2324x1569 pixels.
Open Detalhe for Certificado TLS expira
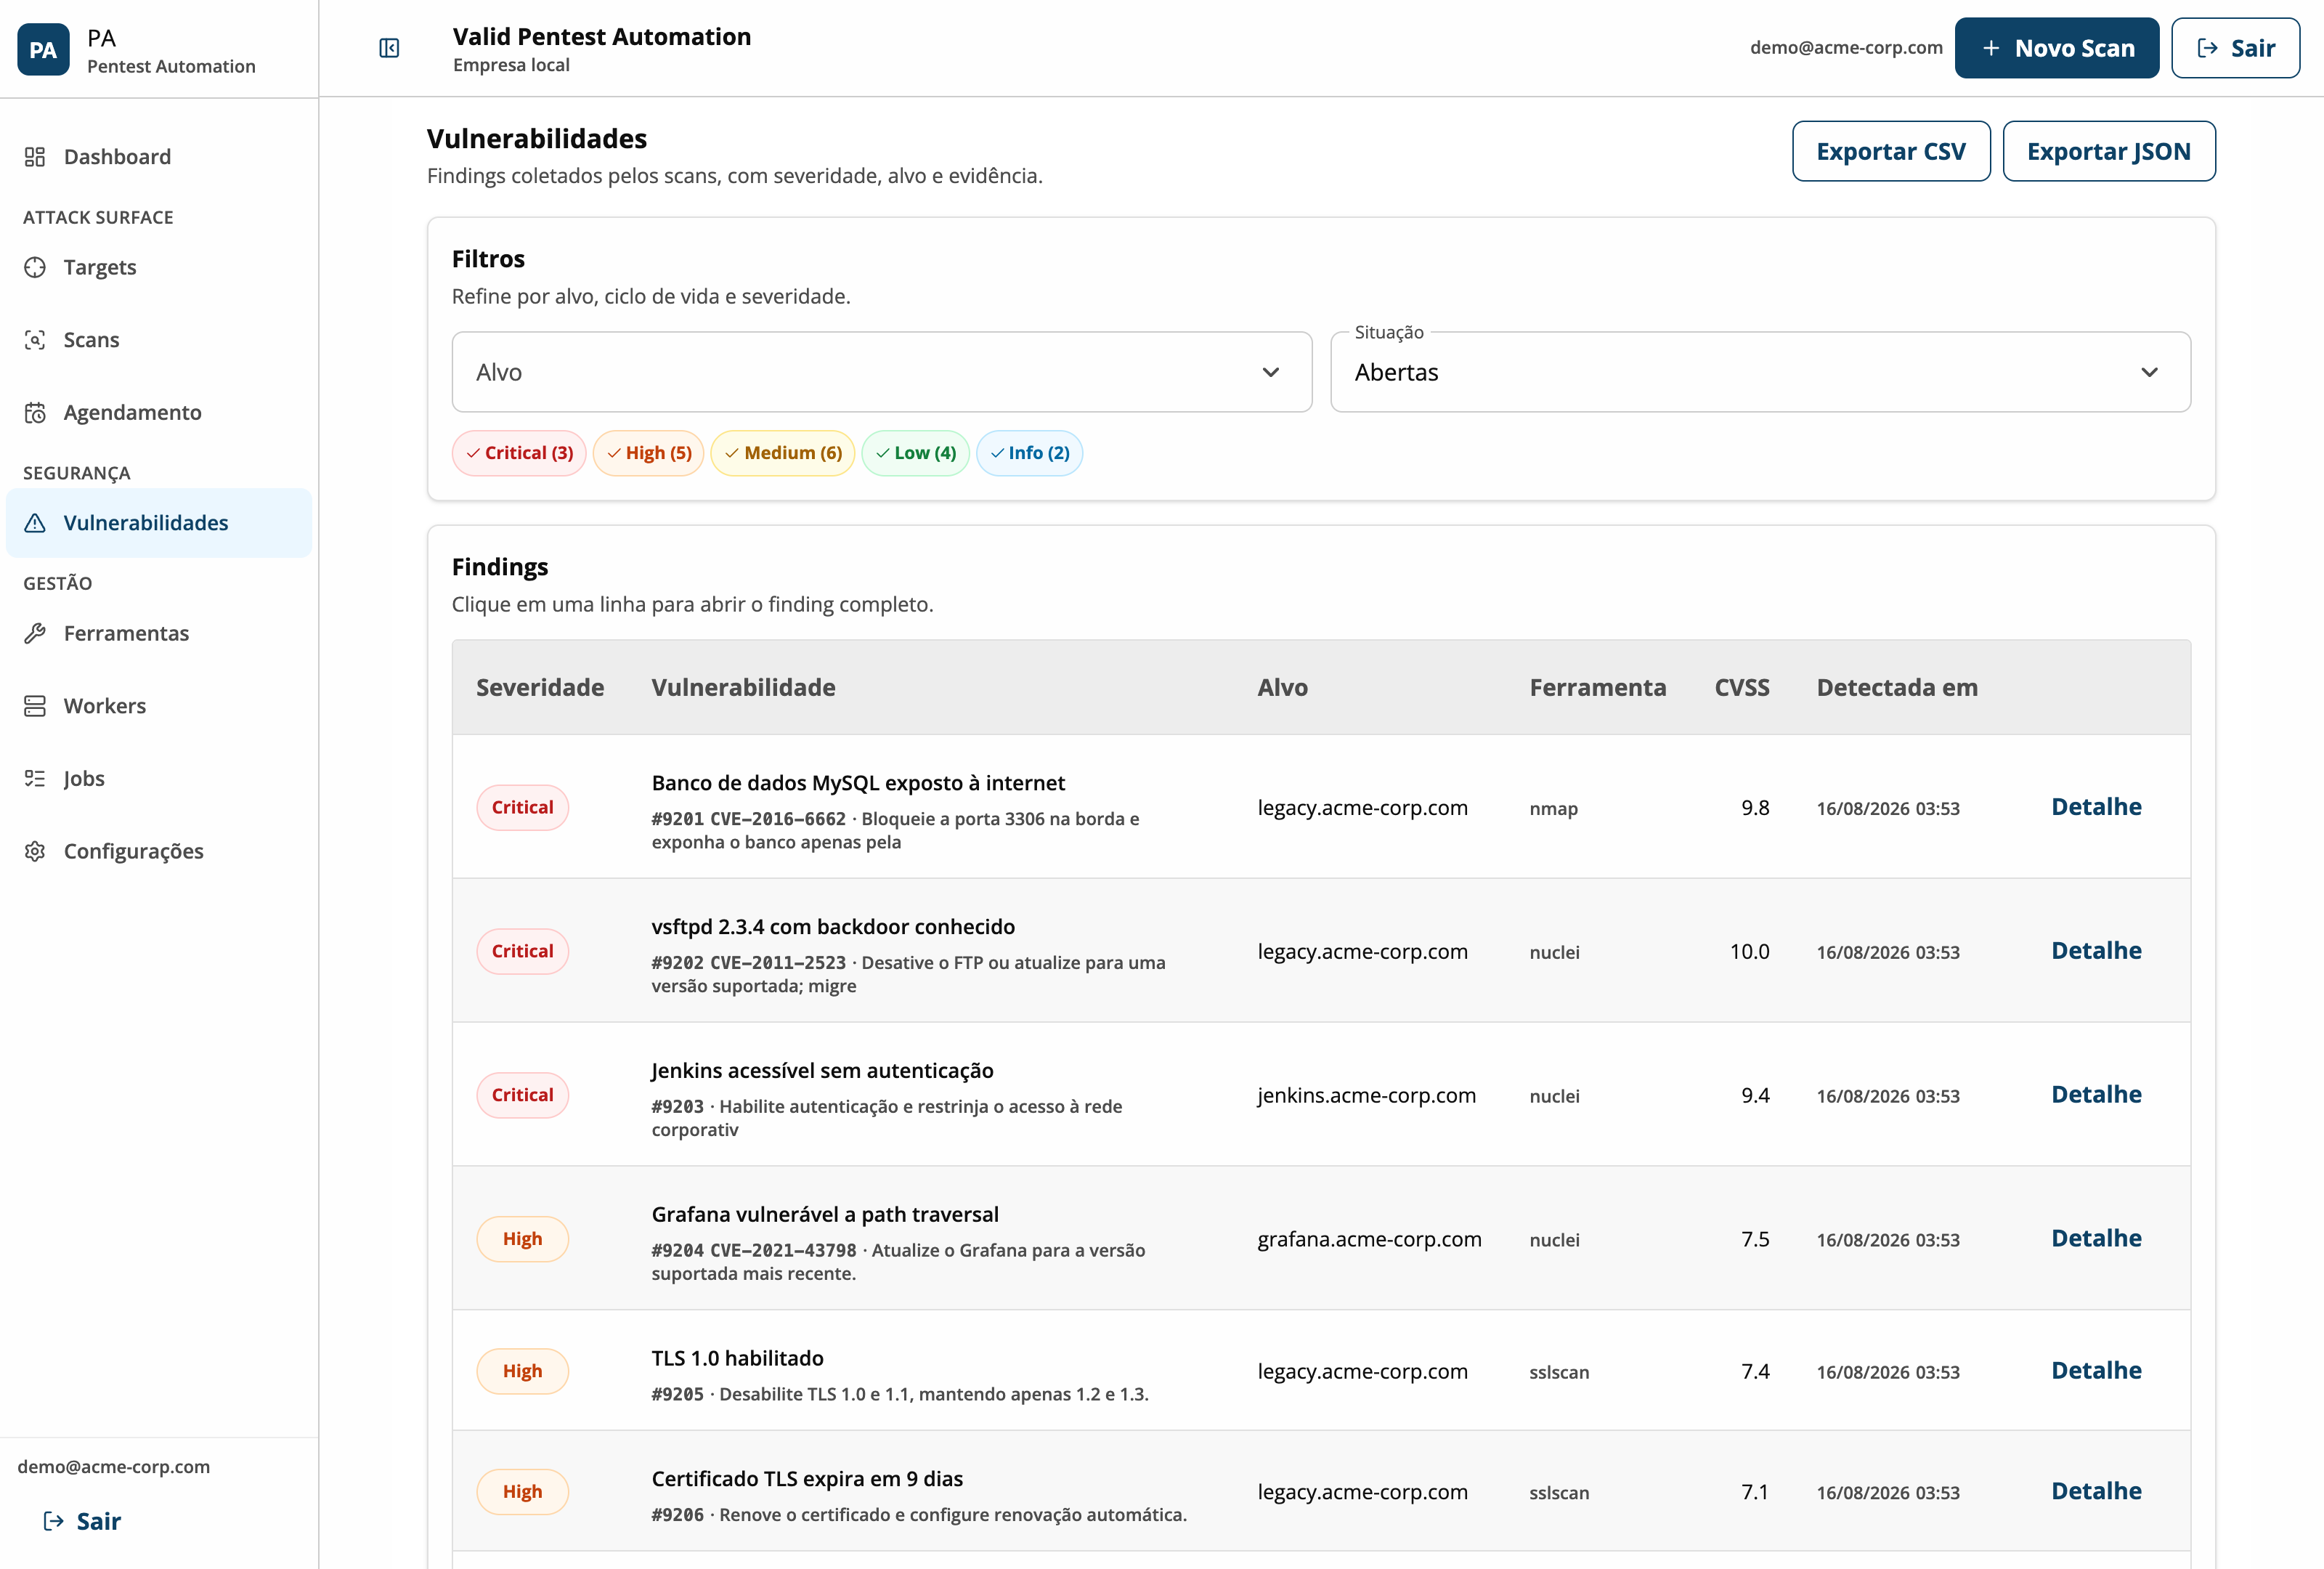point(2096,1491)
